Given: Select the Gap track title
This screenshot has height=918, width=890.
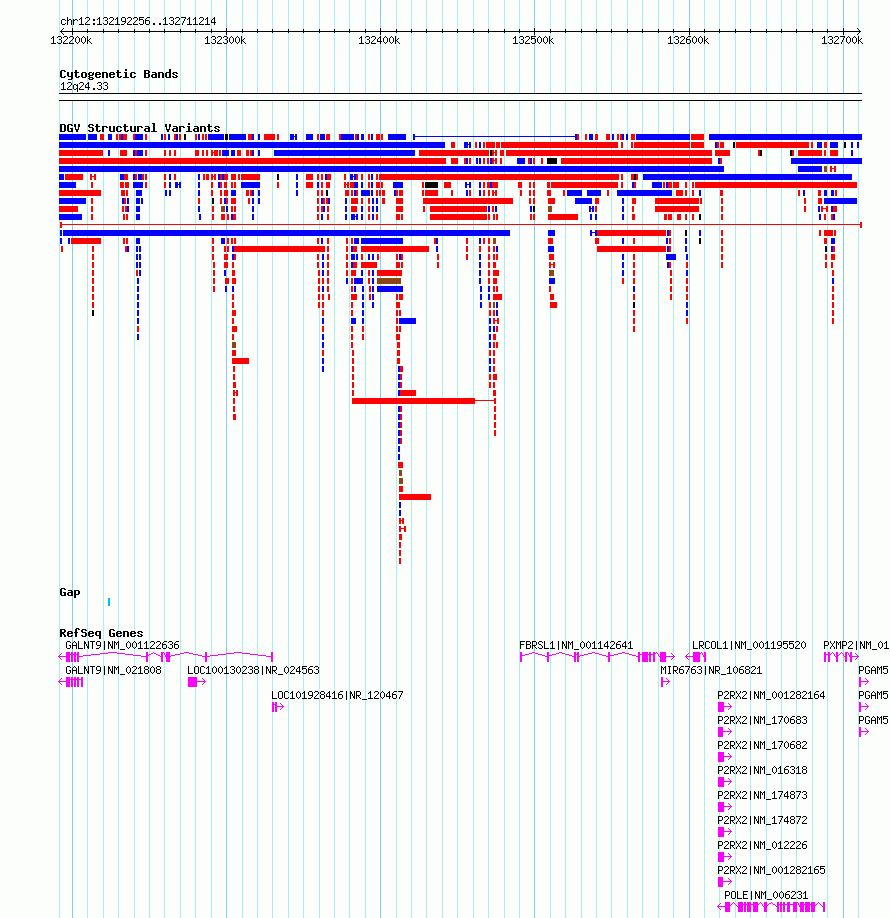Looking at the screenshot, I should 70,592.
